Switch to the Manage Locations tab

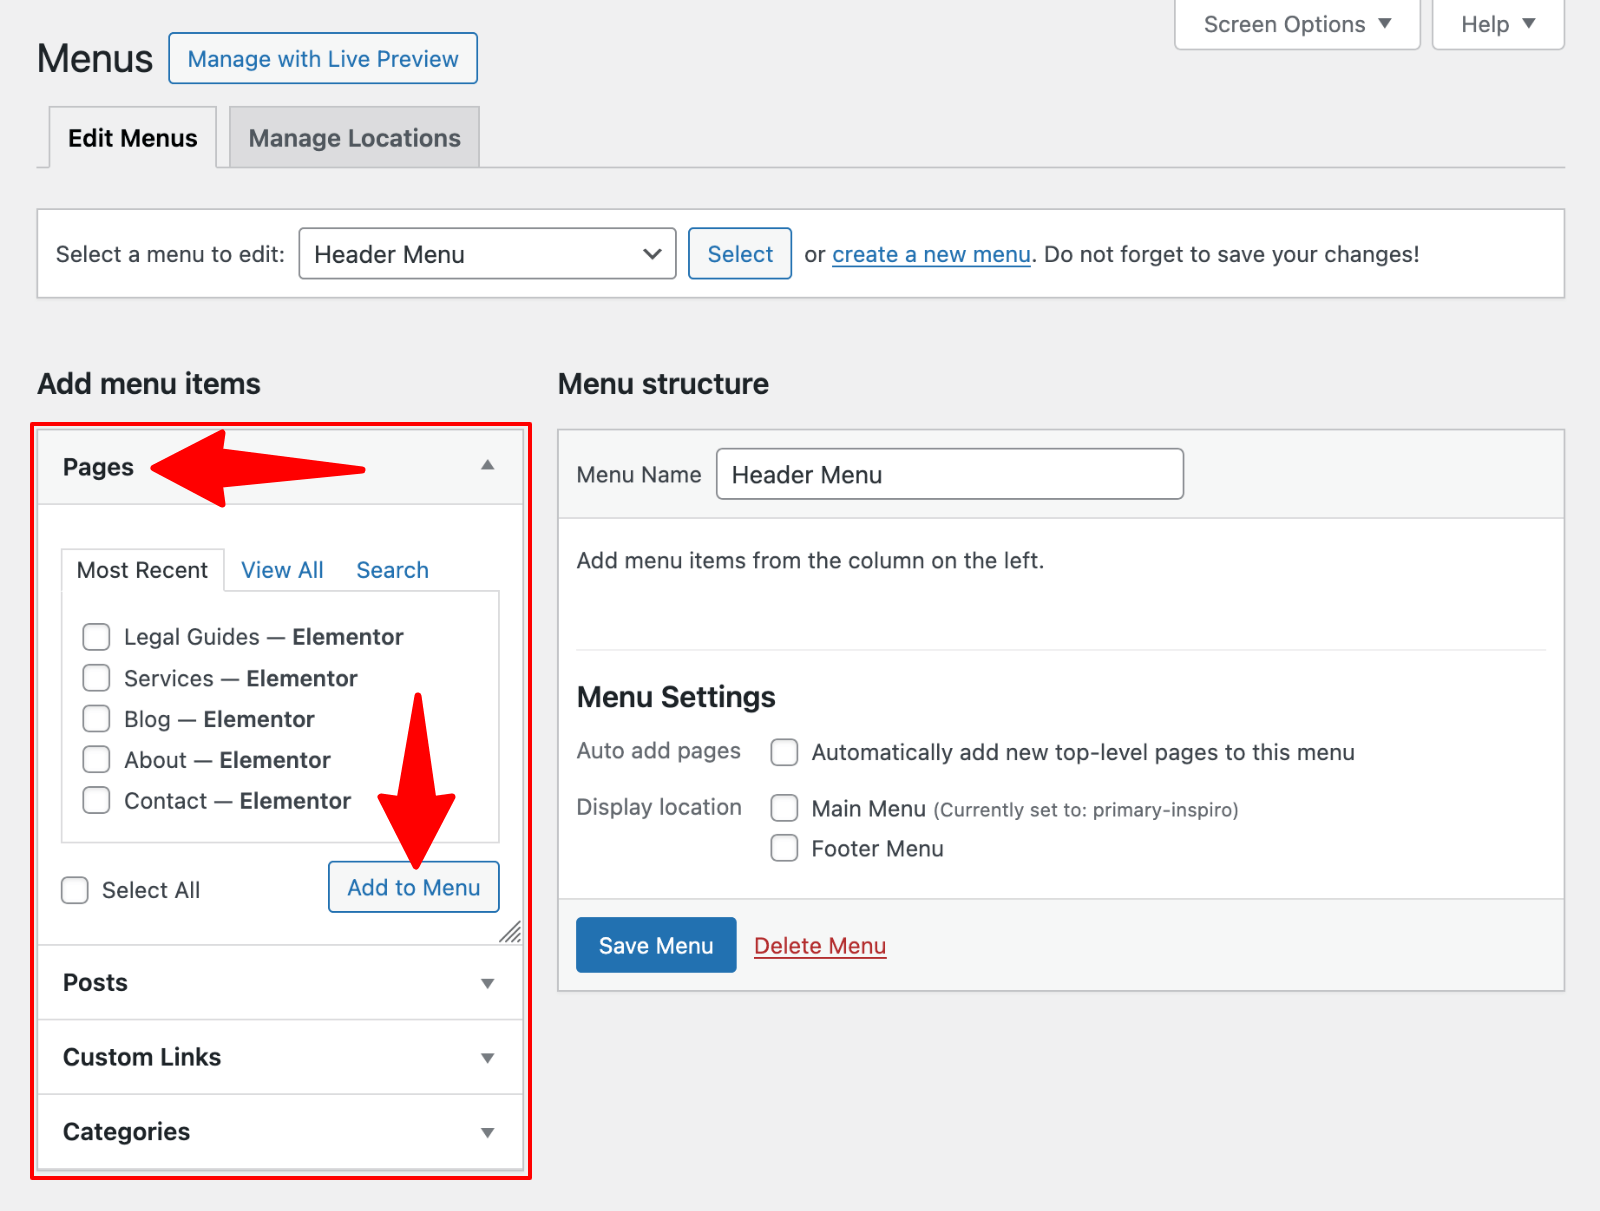(354, 138)
